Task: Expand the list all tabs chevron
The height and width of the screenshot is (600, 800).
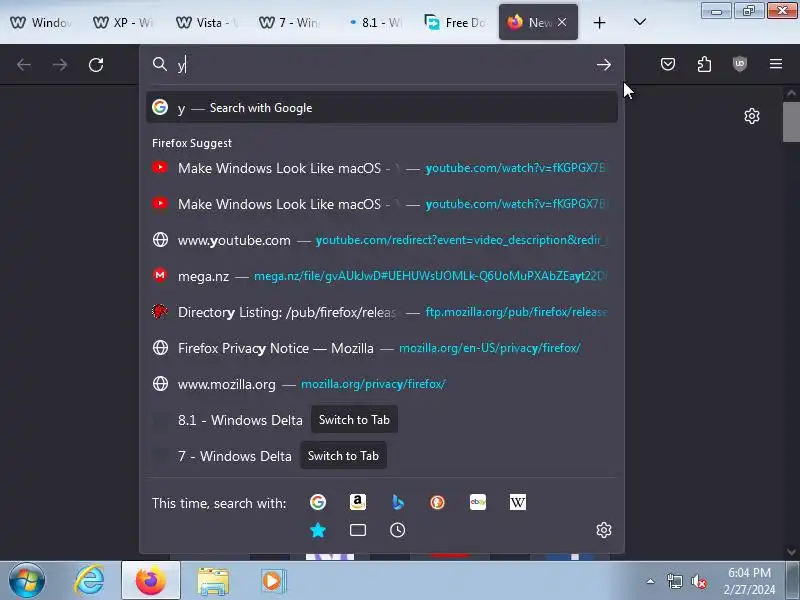Action: pyautogui.click(x=639, y=22)
